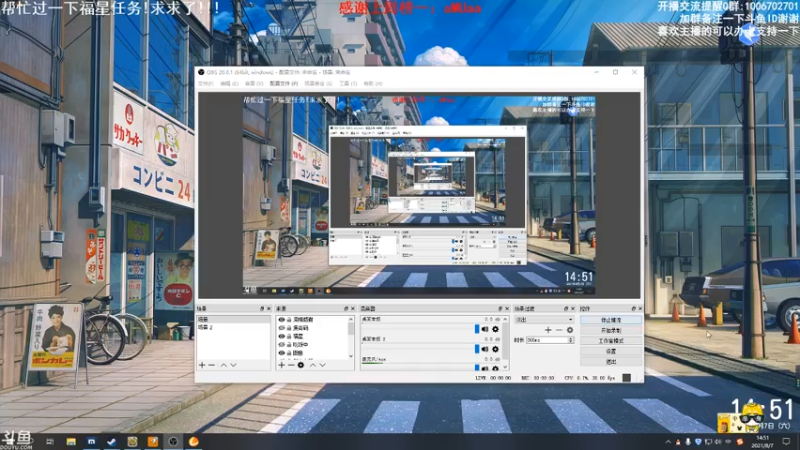
Task: Open transition properties gear icon
Action: [x=570, y=330]
